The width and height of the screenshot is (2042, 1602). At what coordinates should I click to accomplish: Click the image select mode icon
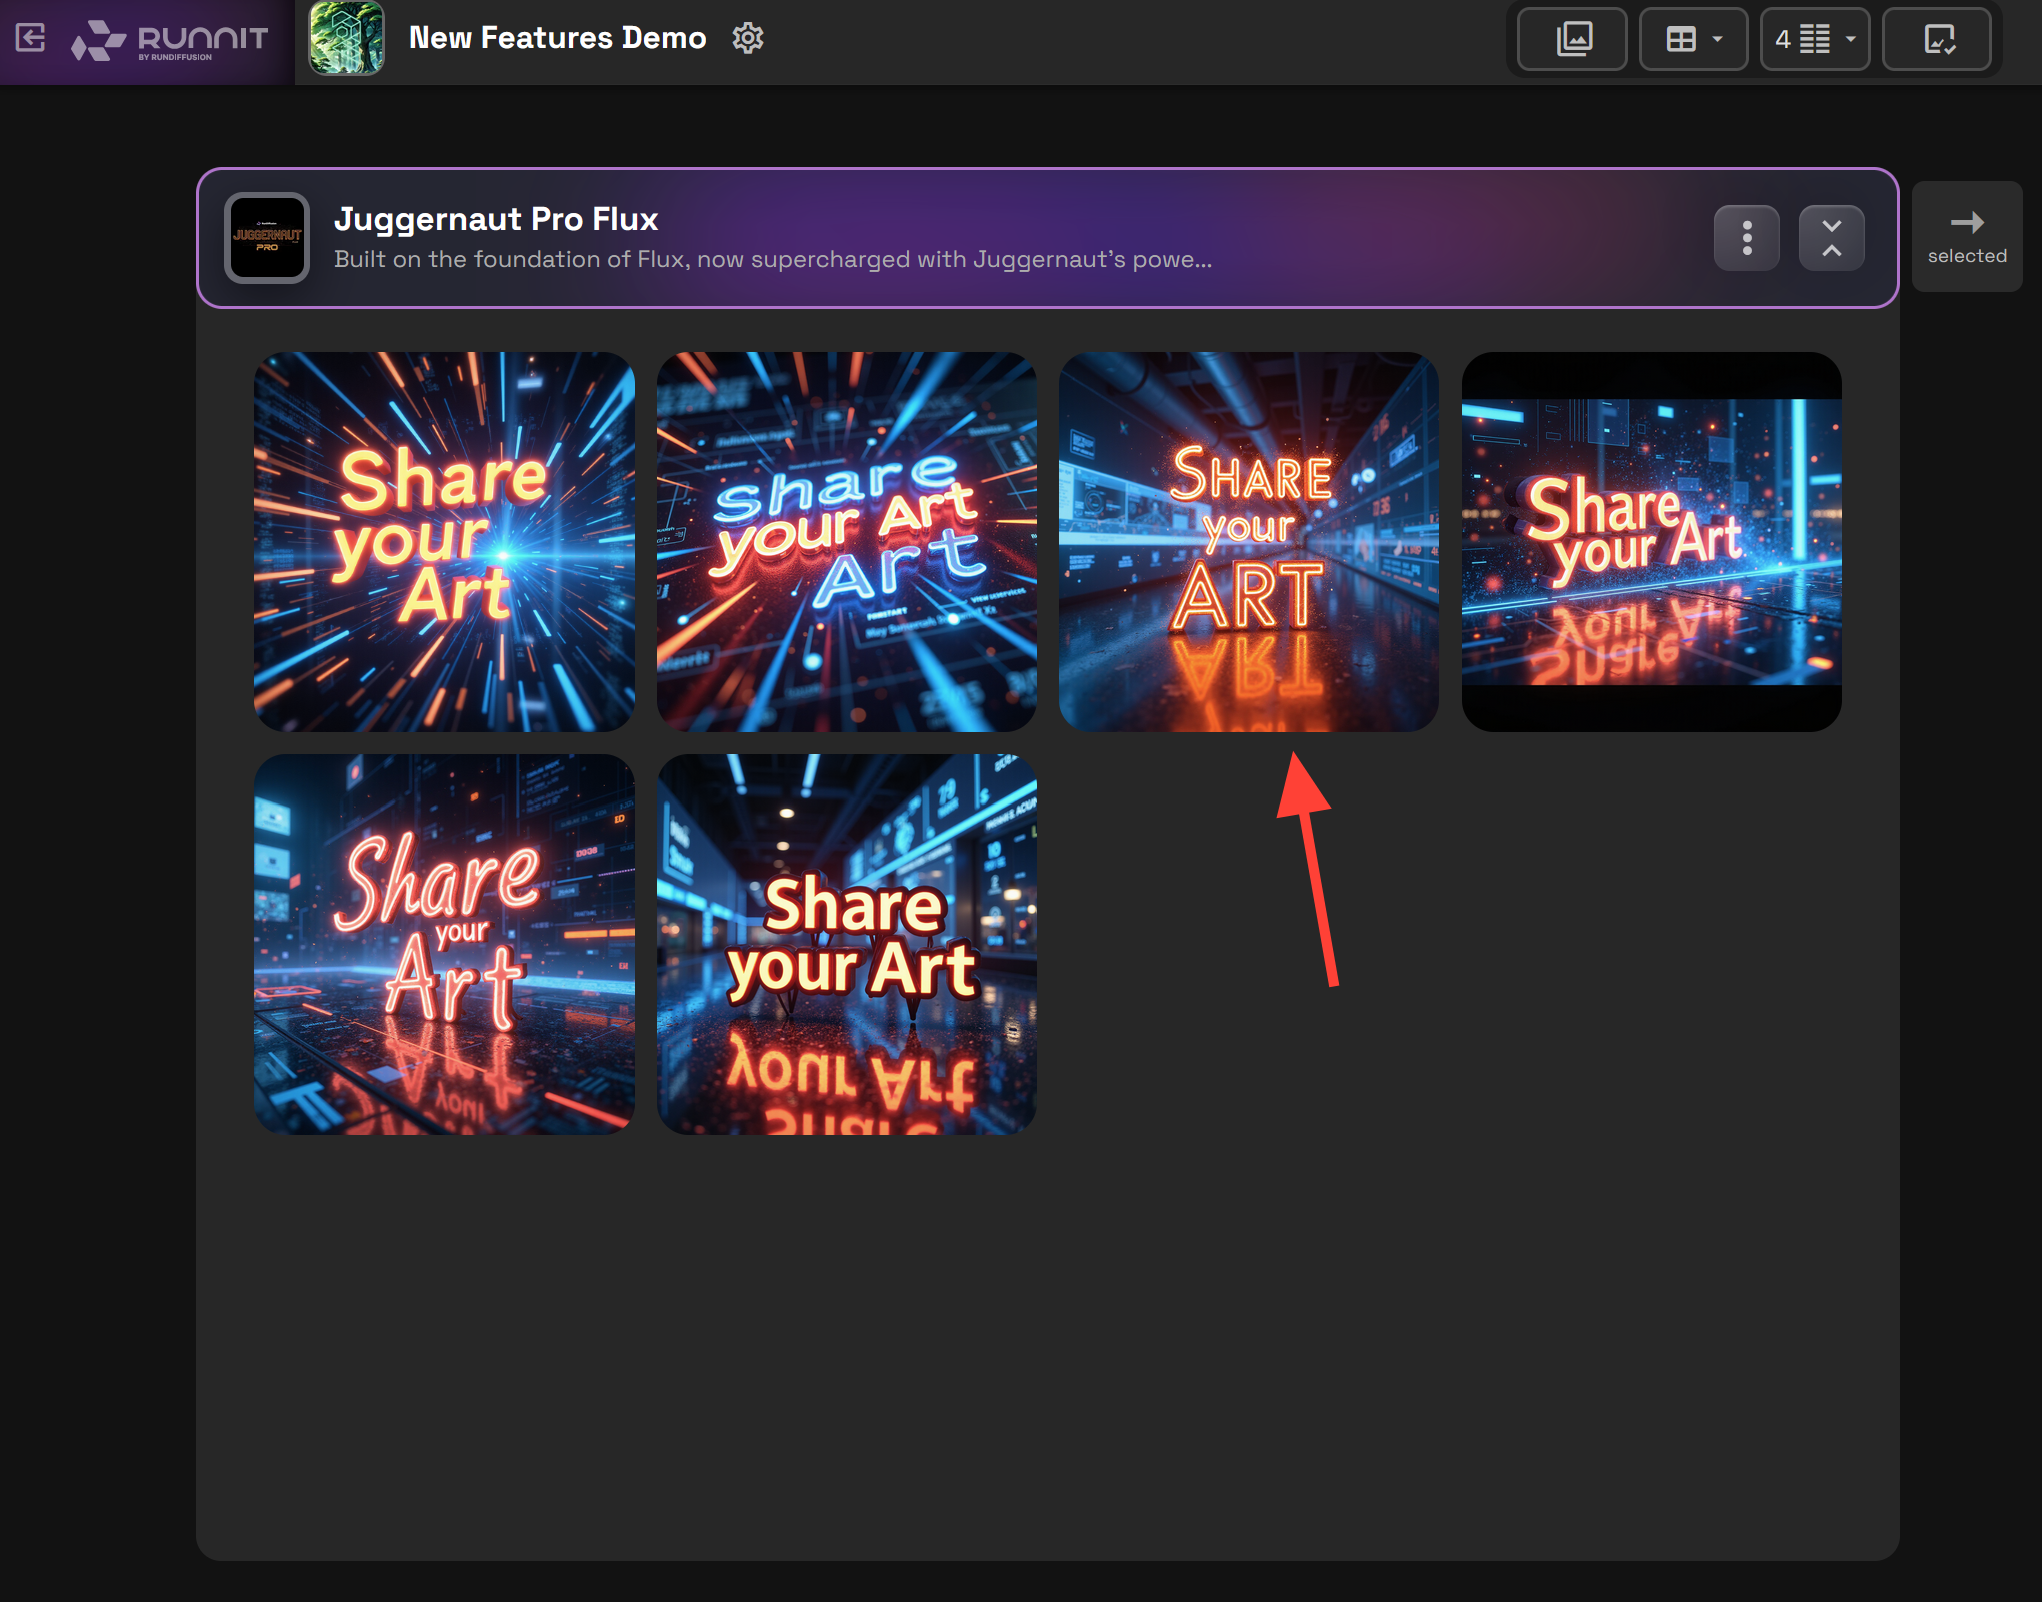click(x=1938, y=39)
